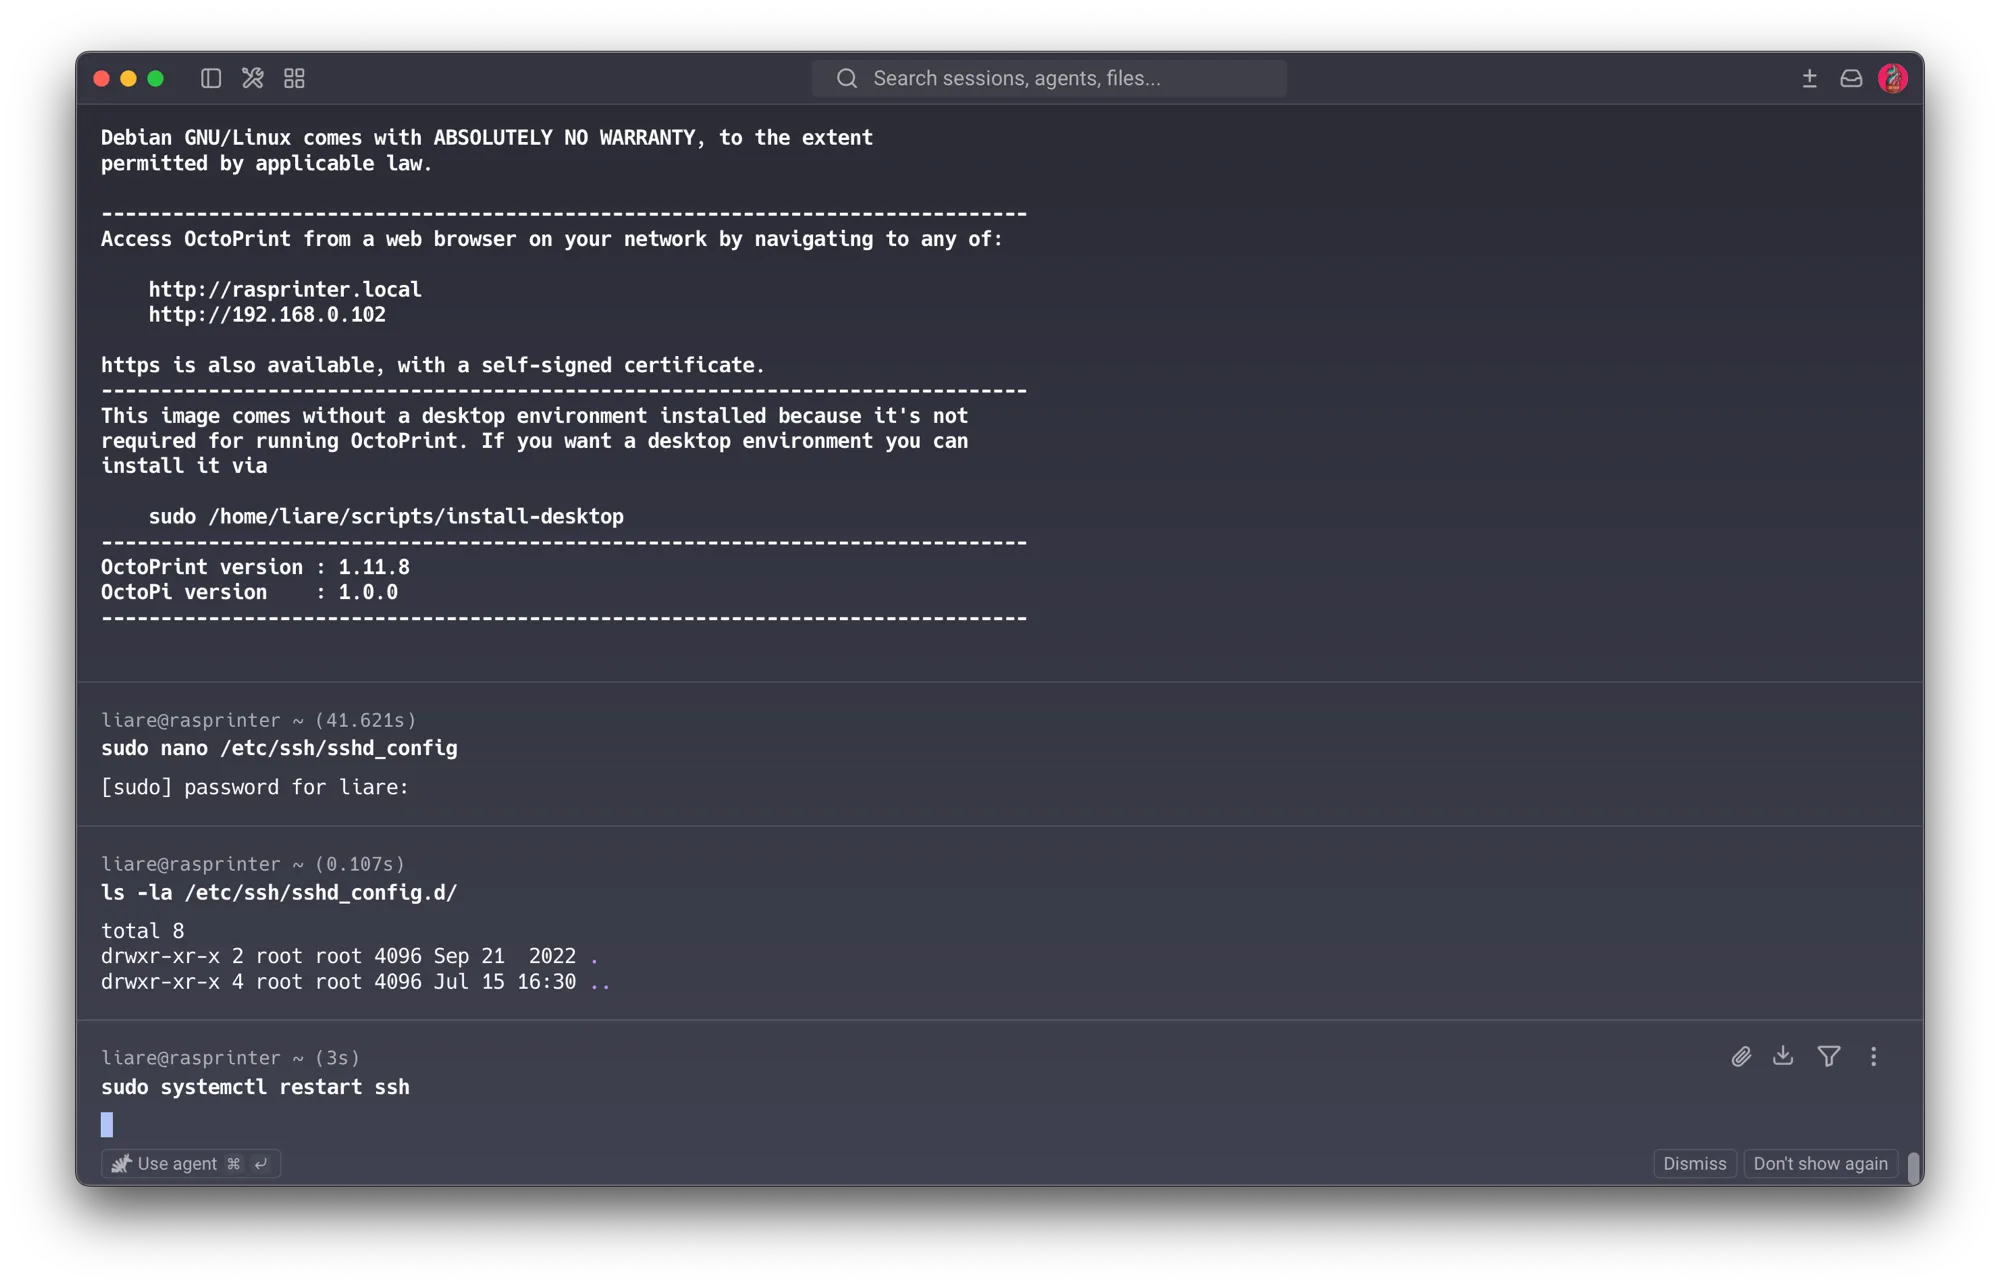The height and width of the screenshot is (1286, 2000).
Task: Click the http://rasprinter.local URL
Action: point(285,289)
